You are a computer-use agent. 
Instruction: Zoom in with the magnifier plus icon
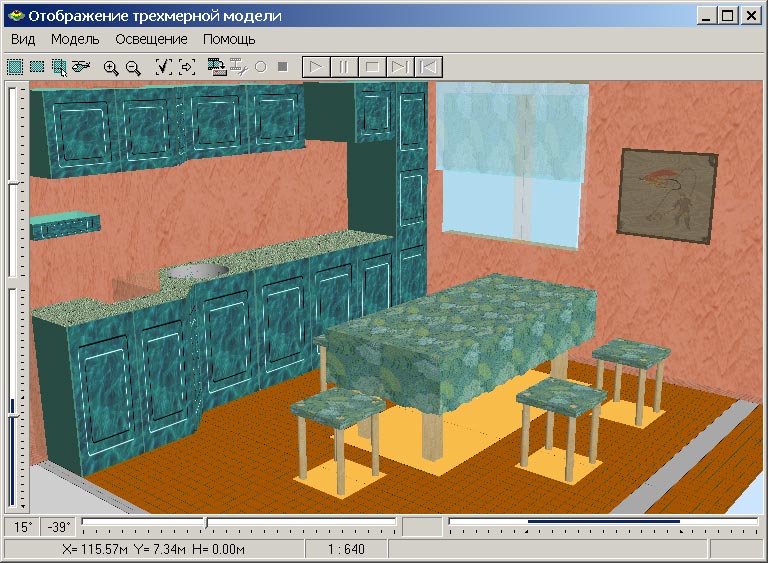click(111, 68)
